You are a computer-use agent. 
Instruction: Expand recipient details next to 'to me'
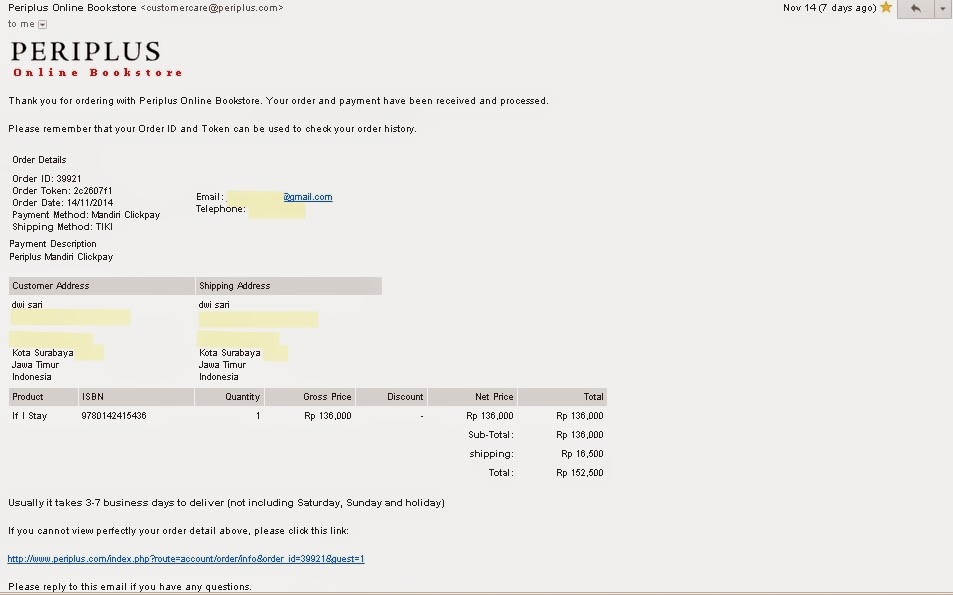point(43,24)
